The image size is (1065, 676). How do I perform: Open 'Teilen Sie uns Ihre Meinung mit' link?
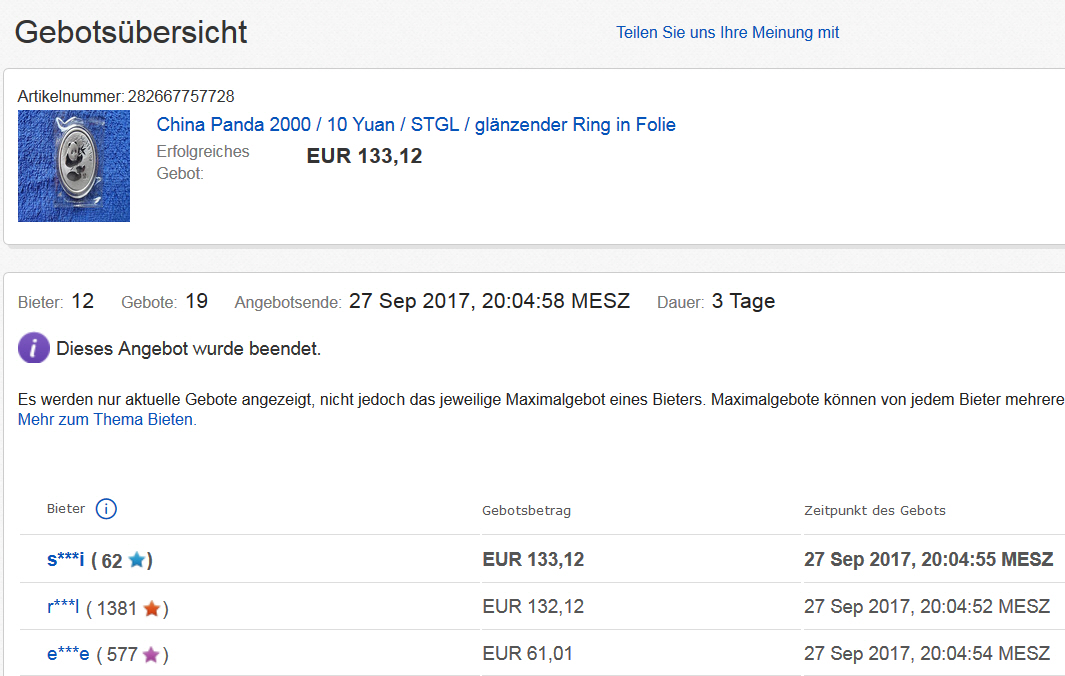click(x=727, y=32)
